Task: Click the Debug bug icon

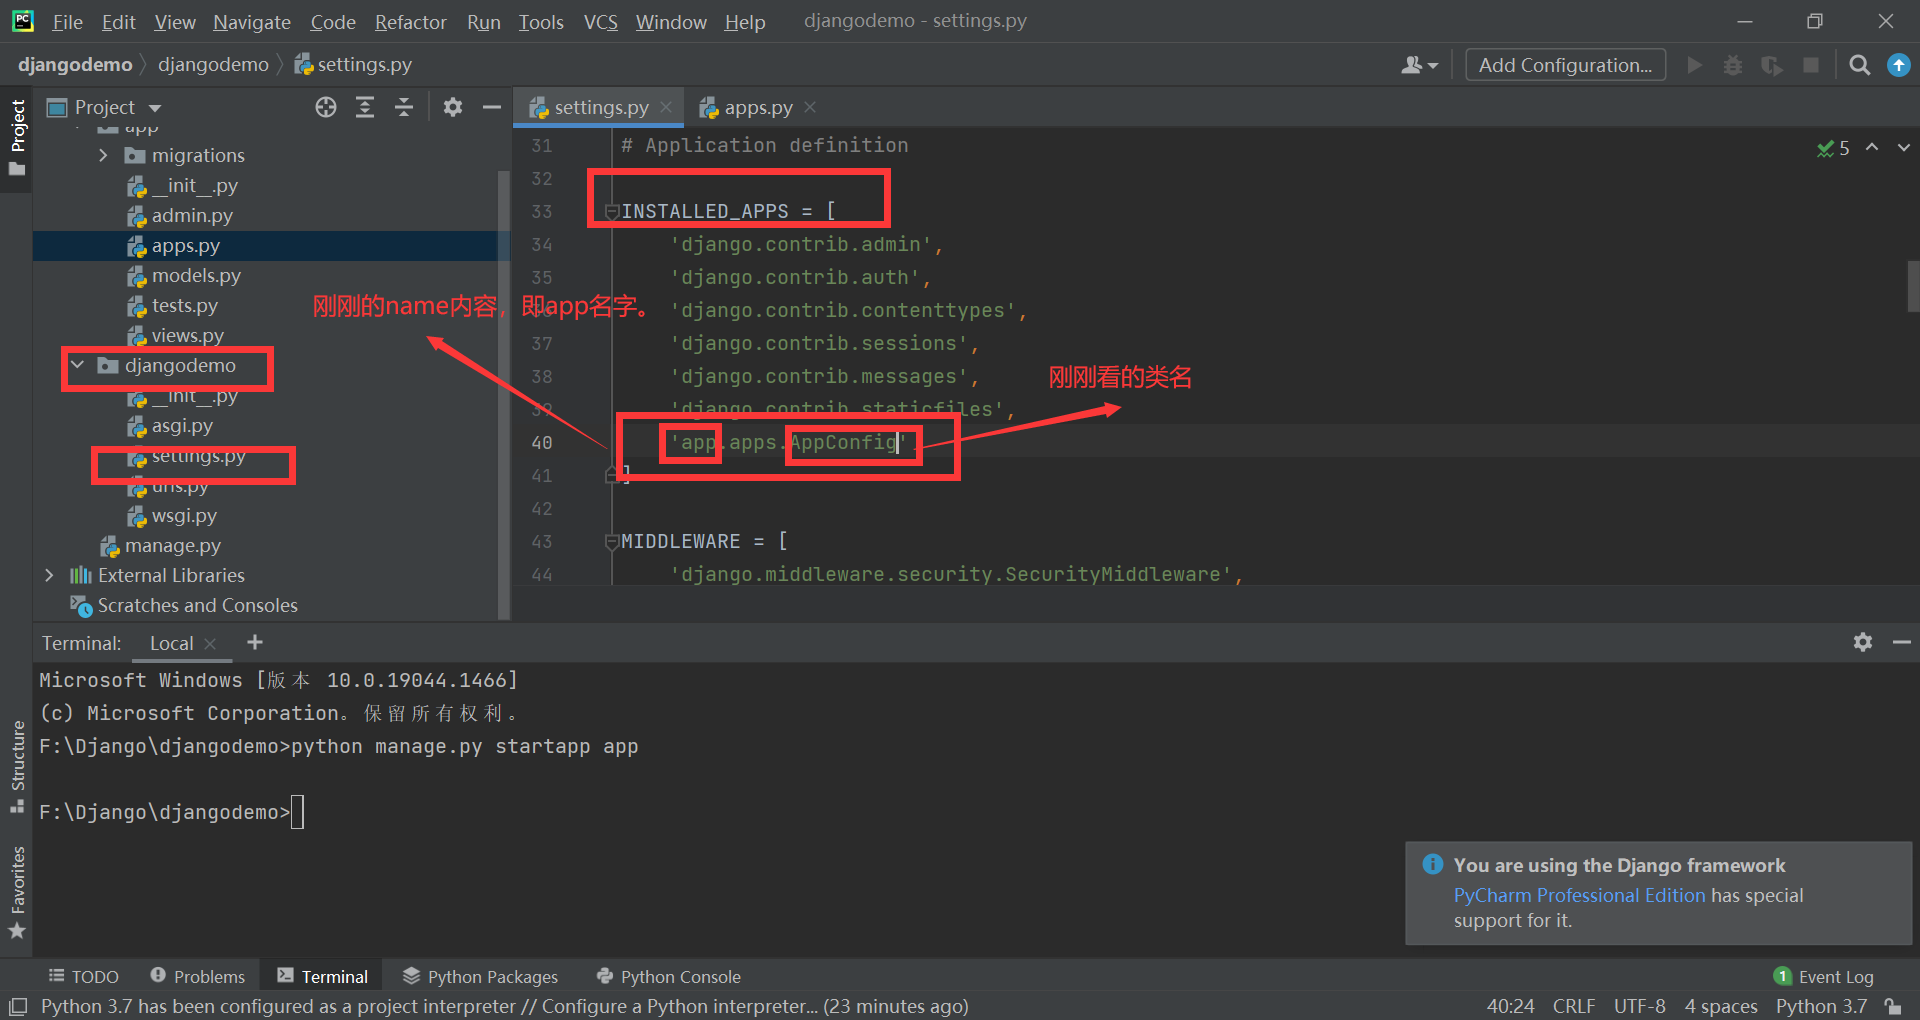Action: 1733,65
